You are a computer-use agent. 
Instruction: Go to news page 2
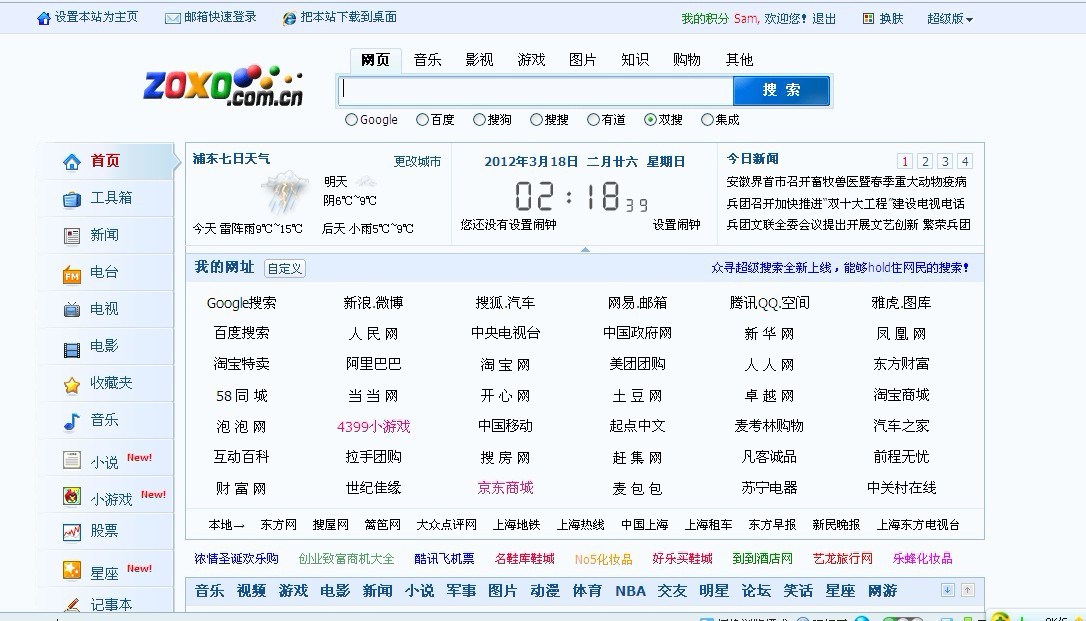point(925,161)
